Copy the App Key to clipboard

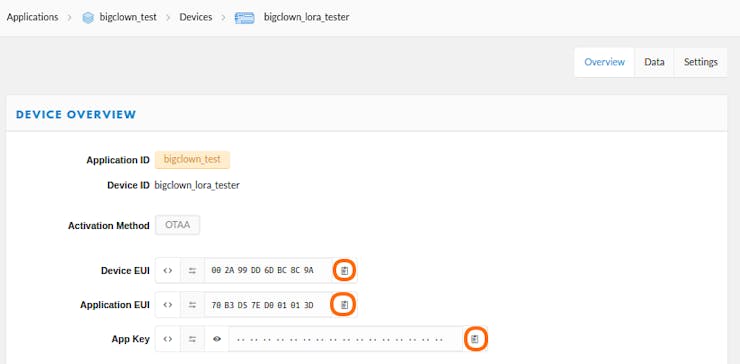pos(475,339)
